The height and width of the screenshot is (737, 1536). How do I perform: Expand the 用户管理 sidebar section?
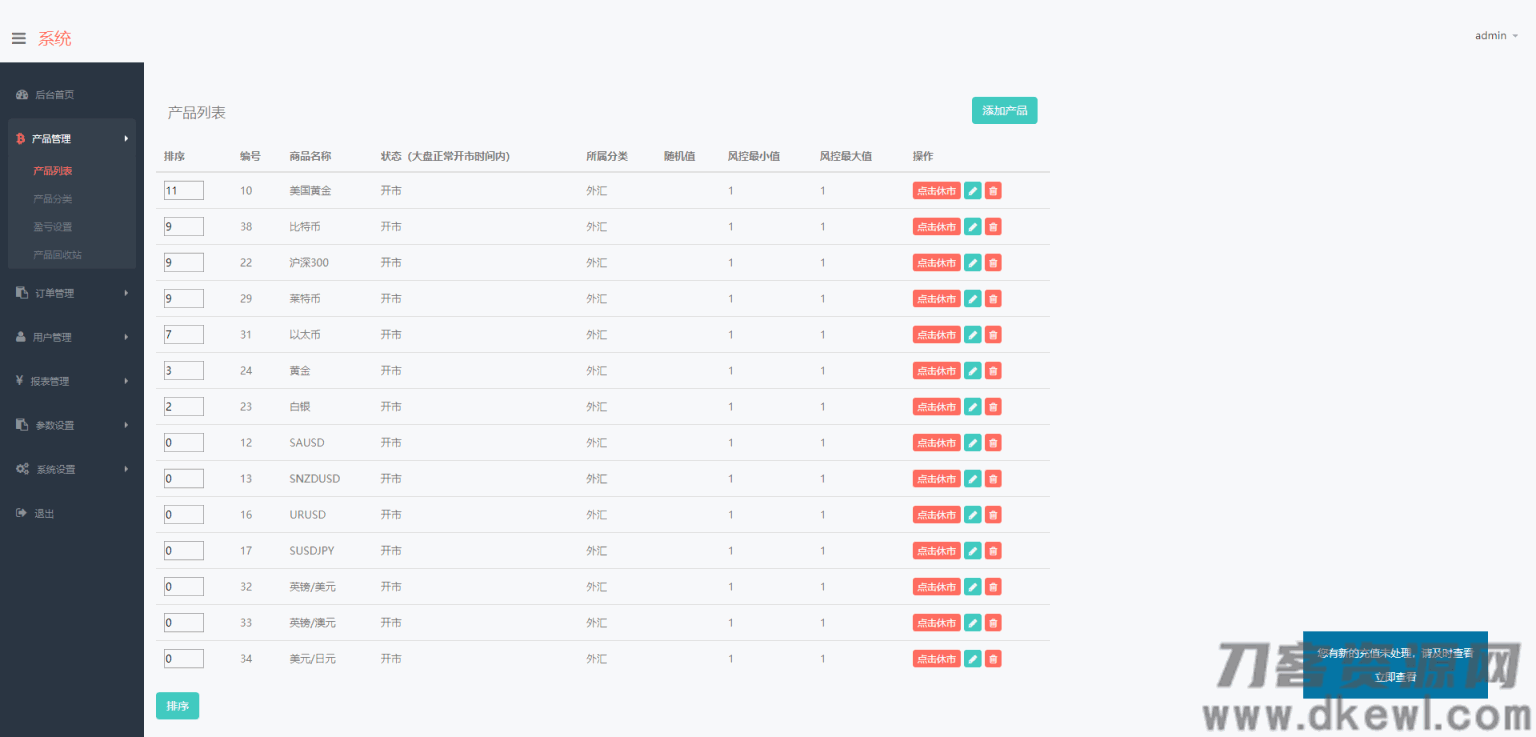point(72,337)
